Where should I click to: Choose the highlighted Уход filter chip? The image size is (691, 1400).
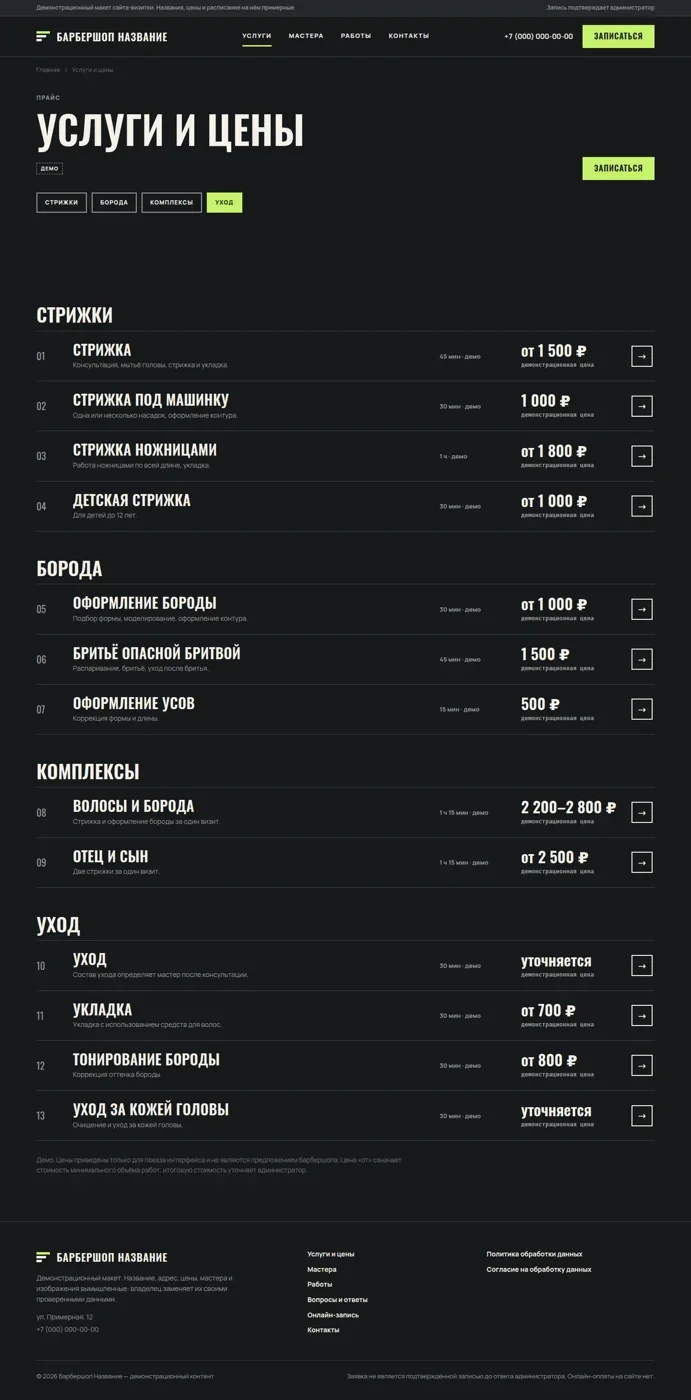(x=224, y=203)
